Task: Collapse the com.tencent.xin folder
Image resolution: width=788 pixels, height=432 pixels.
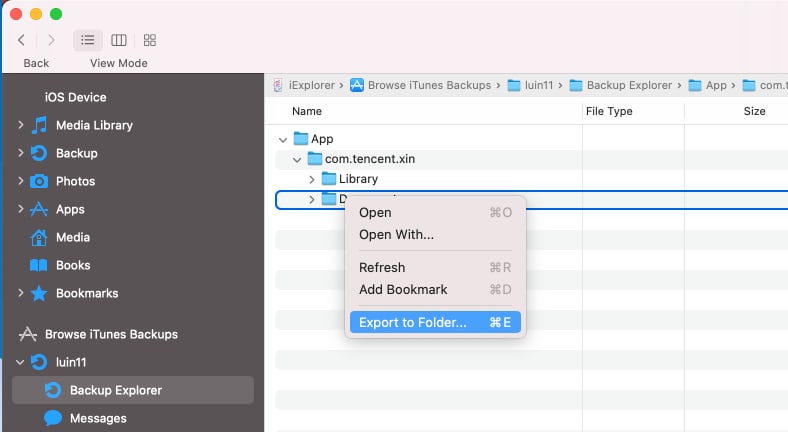Action: [297, 160]
